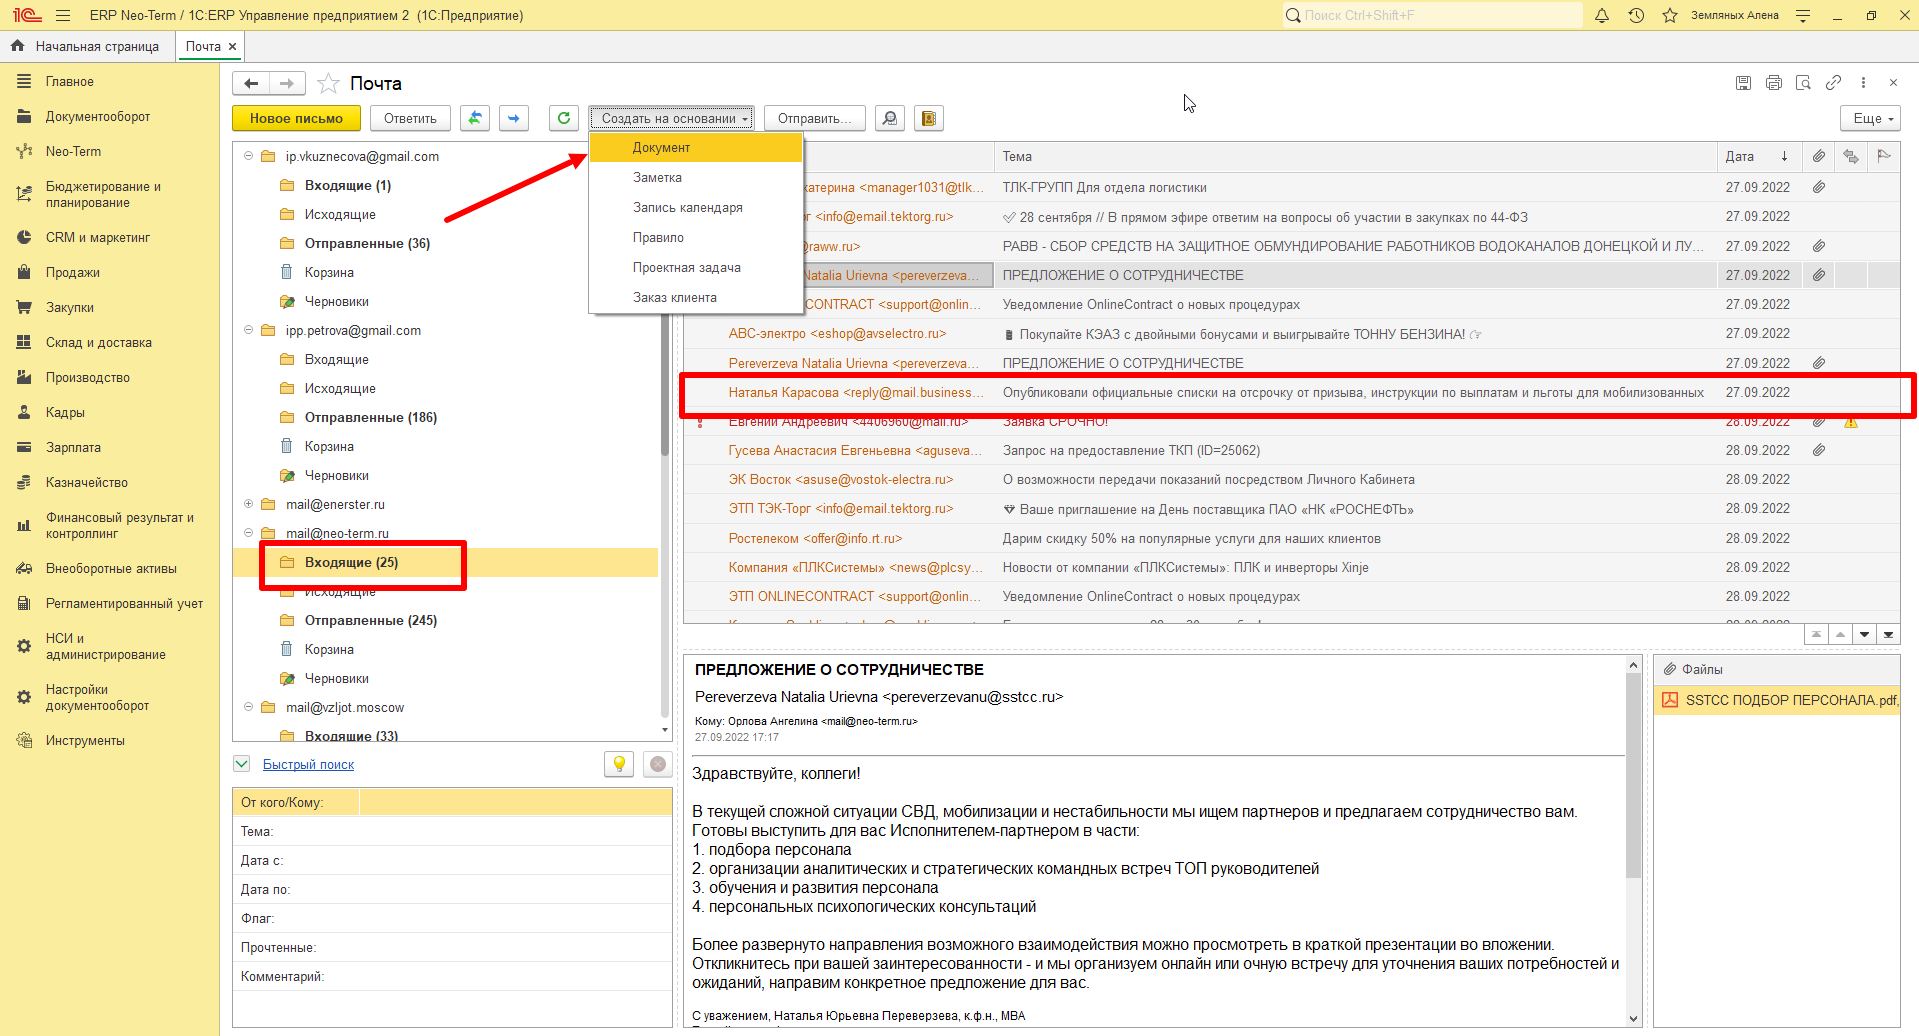Expand the mail@enerster.ru account node
The height and width of the screenshot is (1036, 1919).
coord(249,504)
